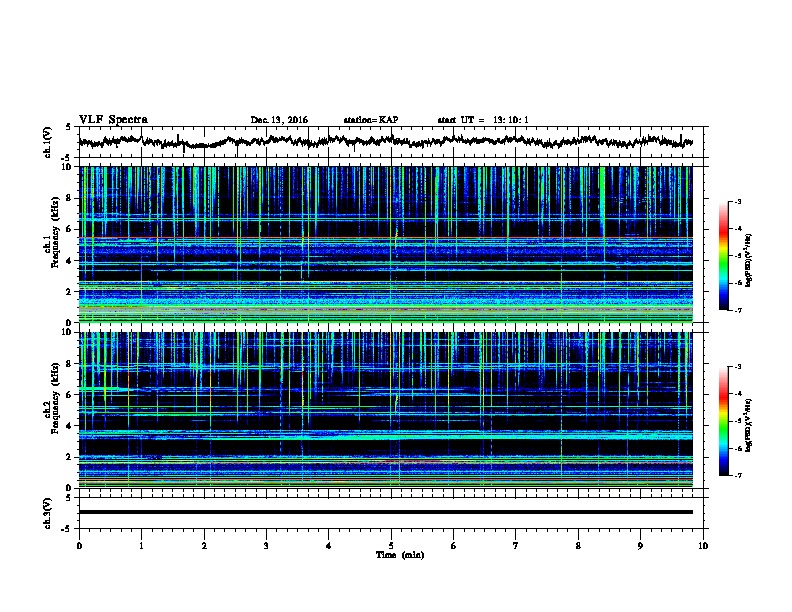Click the ch.1 color scale log(PSD) unit label
The image size is (792, 612).
(748, 260)
